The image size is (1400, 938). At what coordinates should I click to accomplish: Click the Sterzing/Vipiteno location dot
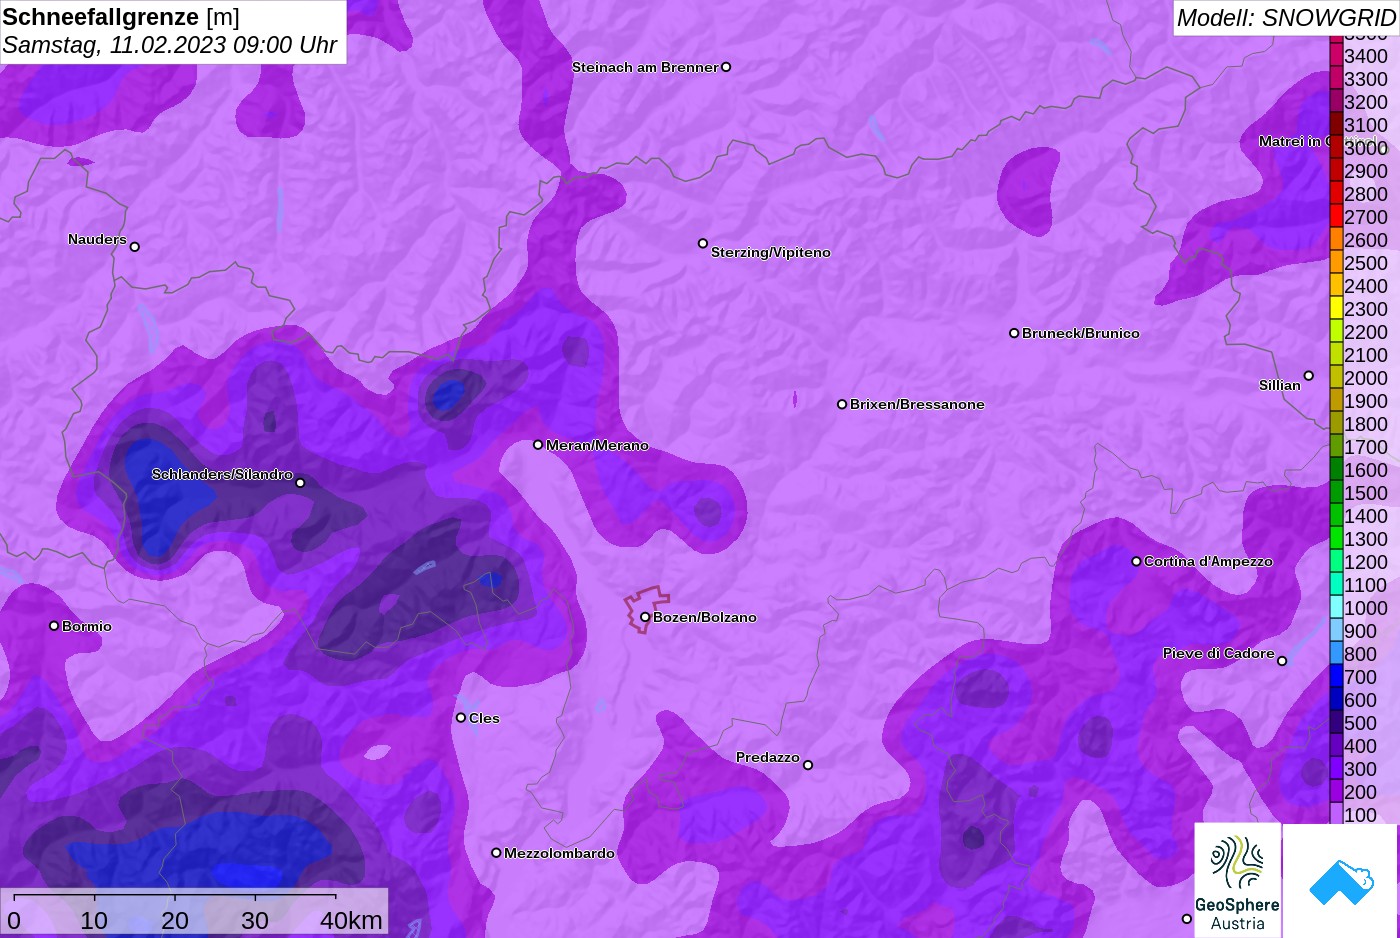(x=703, y=243)
